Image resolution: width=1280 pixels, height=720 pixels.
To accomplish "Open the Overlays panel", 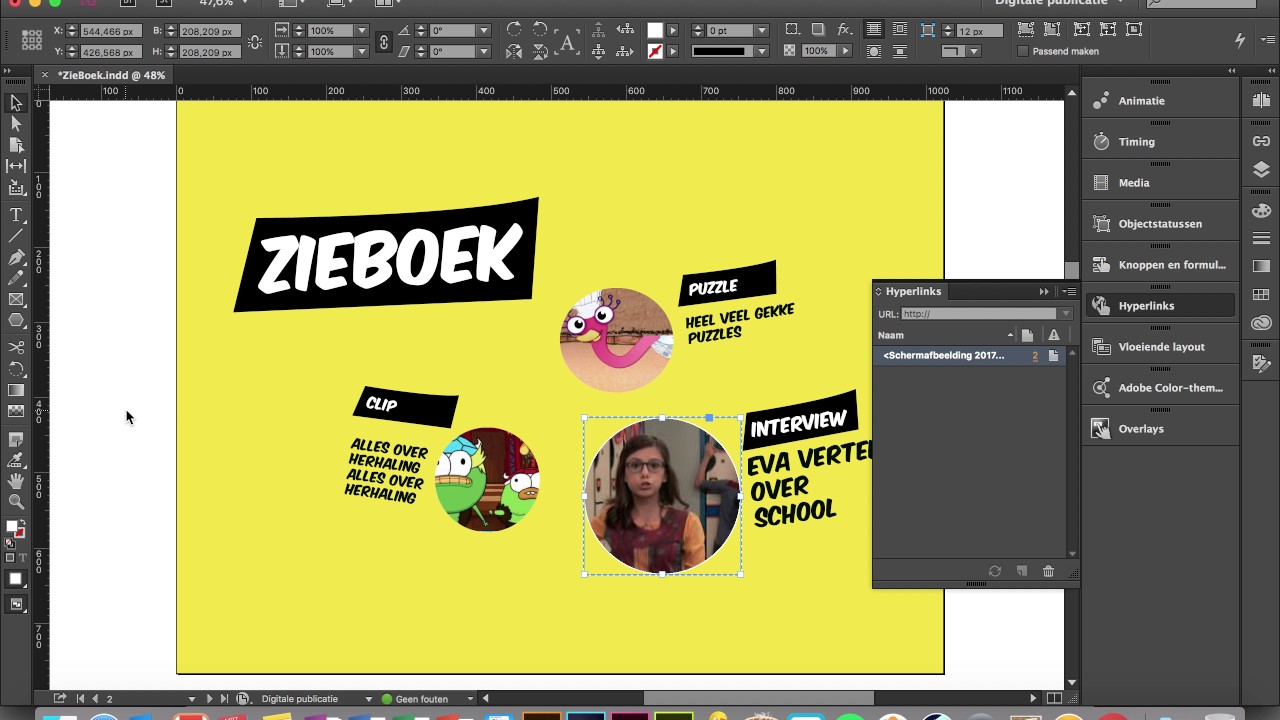I will pyautogui.click(x=1160, y=429).
